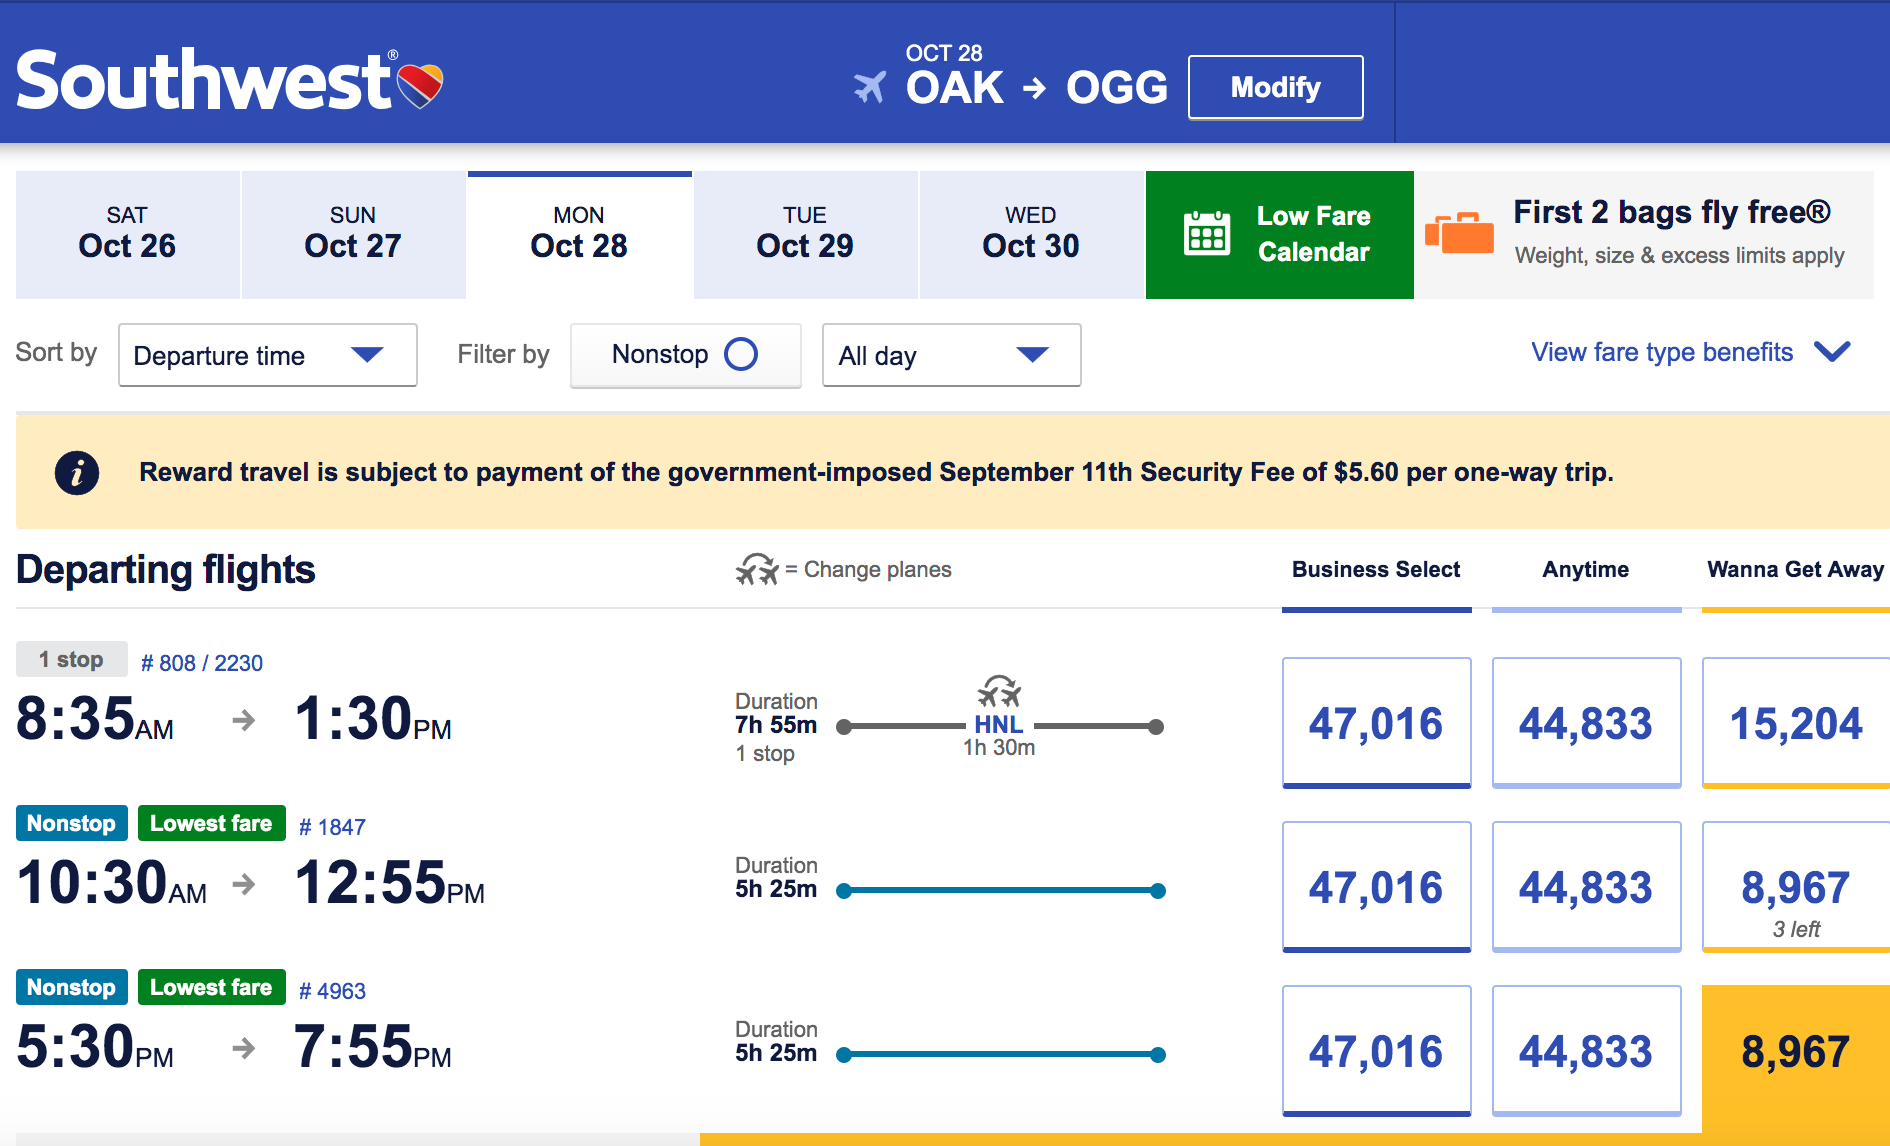The image size is (1890, 1146).
Task: Click the orange luggage bags icon
Action: (x=1459, y=233)
